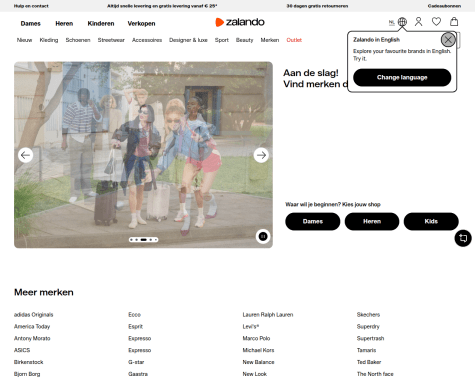
Task: Select the red Outlet category
Action: click(294, 40)
